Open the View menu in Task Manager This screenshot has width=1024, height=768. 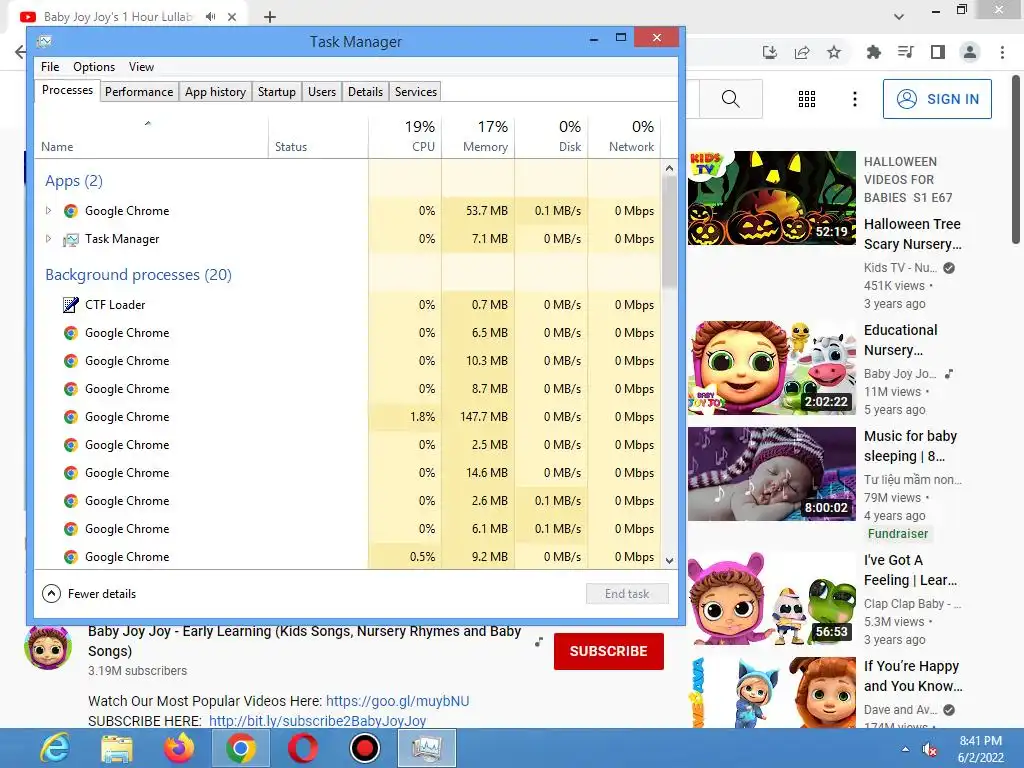coord(141,67)
